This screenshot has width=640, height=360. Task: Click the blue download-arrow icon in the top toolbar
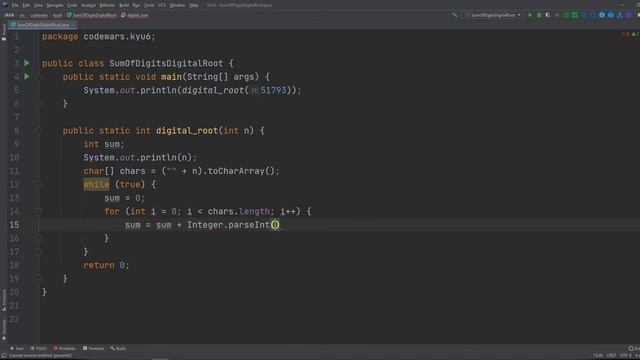coord(620,15)
